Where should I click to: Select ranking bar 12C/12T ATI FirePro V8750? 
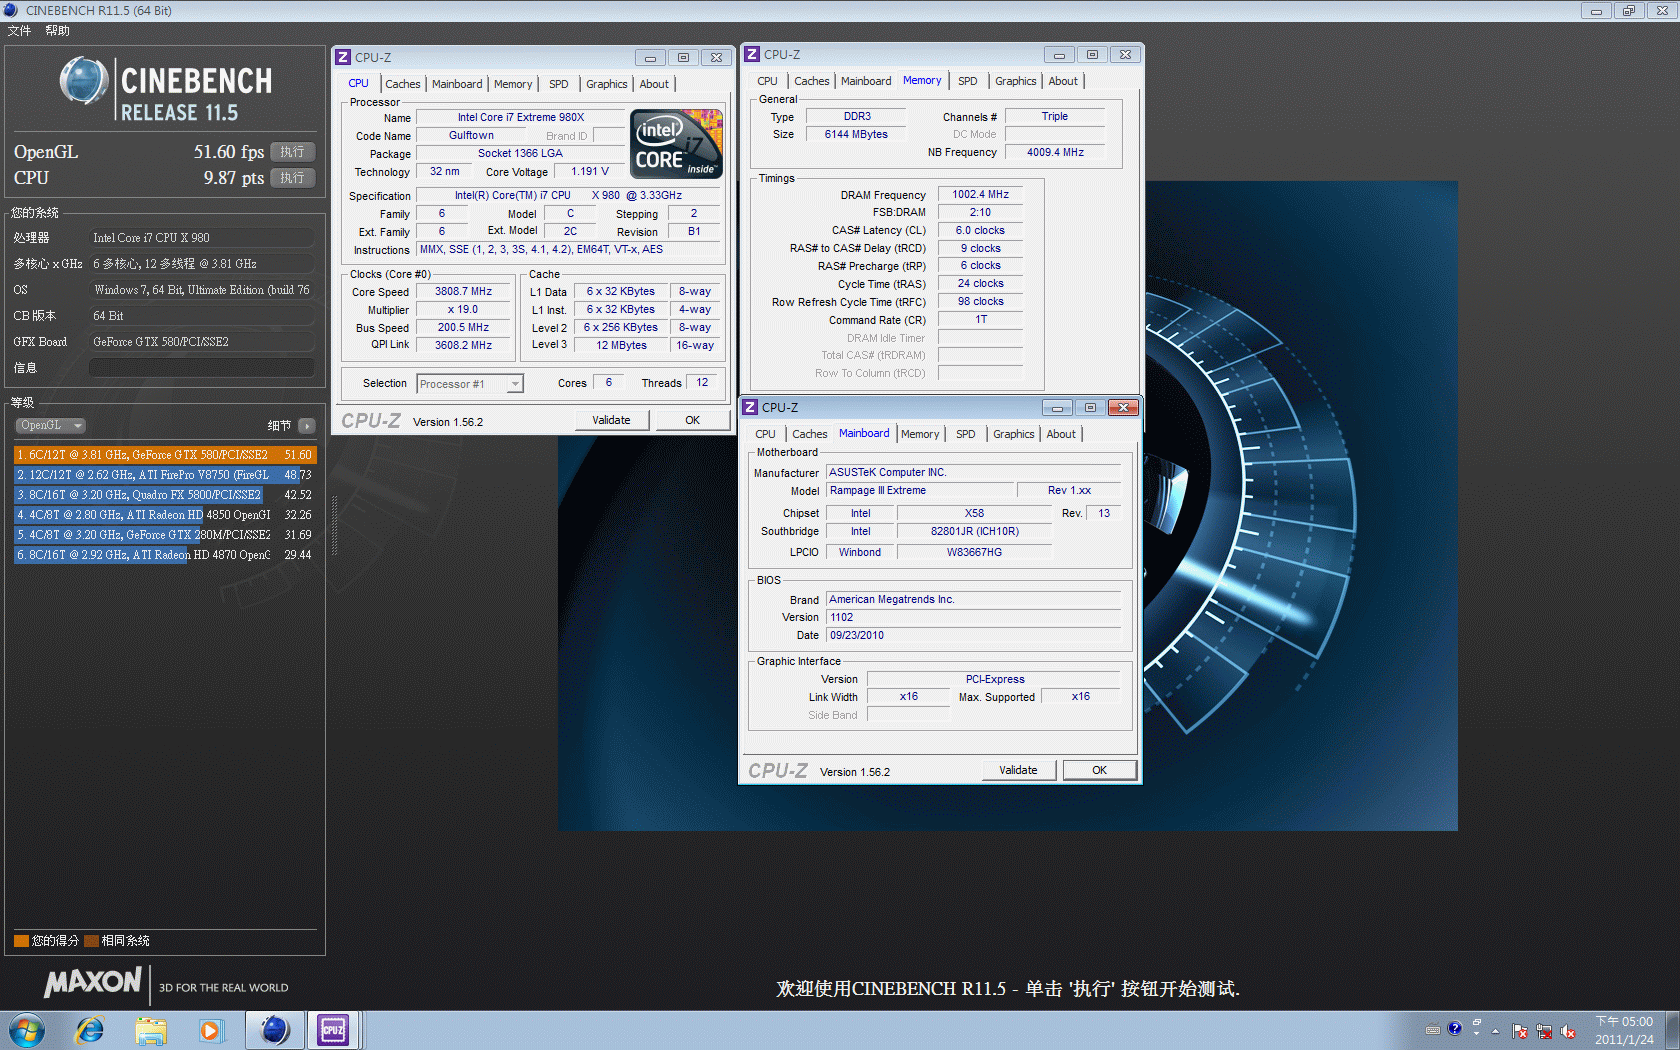(165, 475)
